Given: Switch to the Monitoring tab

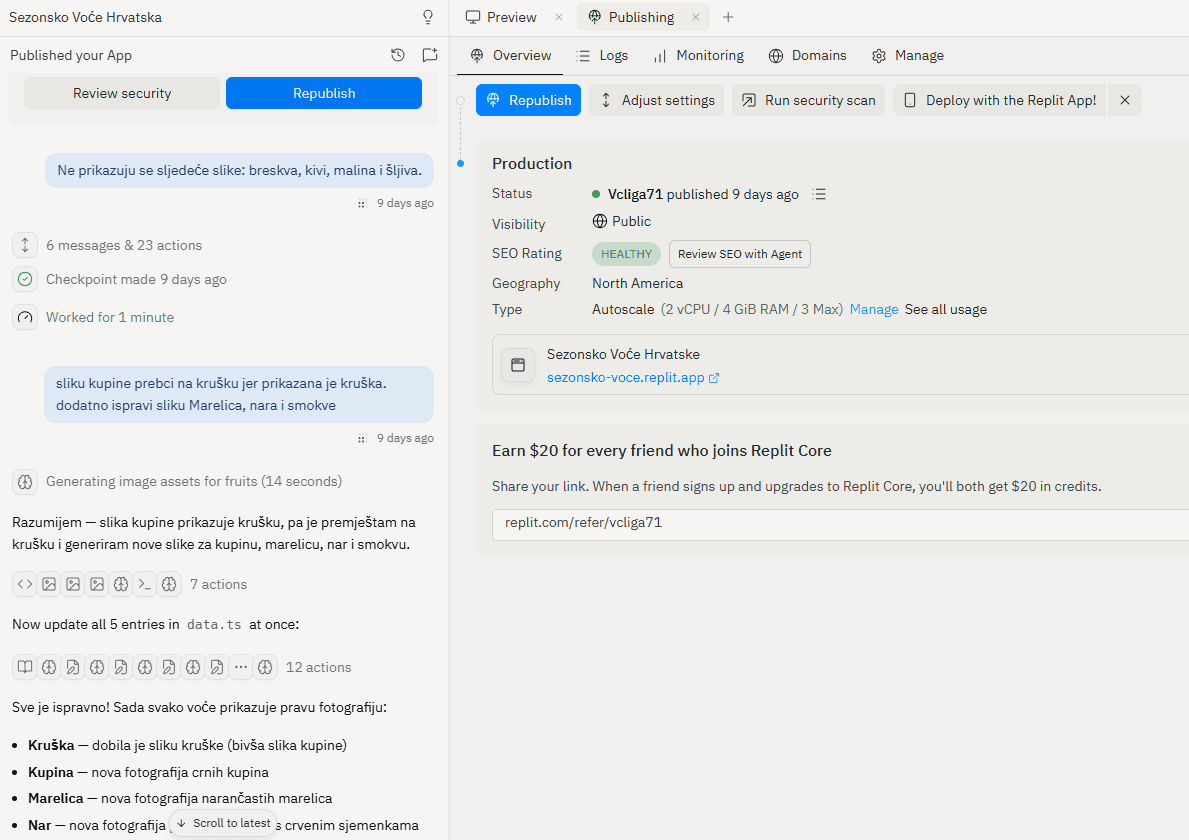Looking at the screenshot, I should [x=698, y=55].
